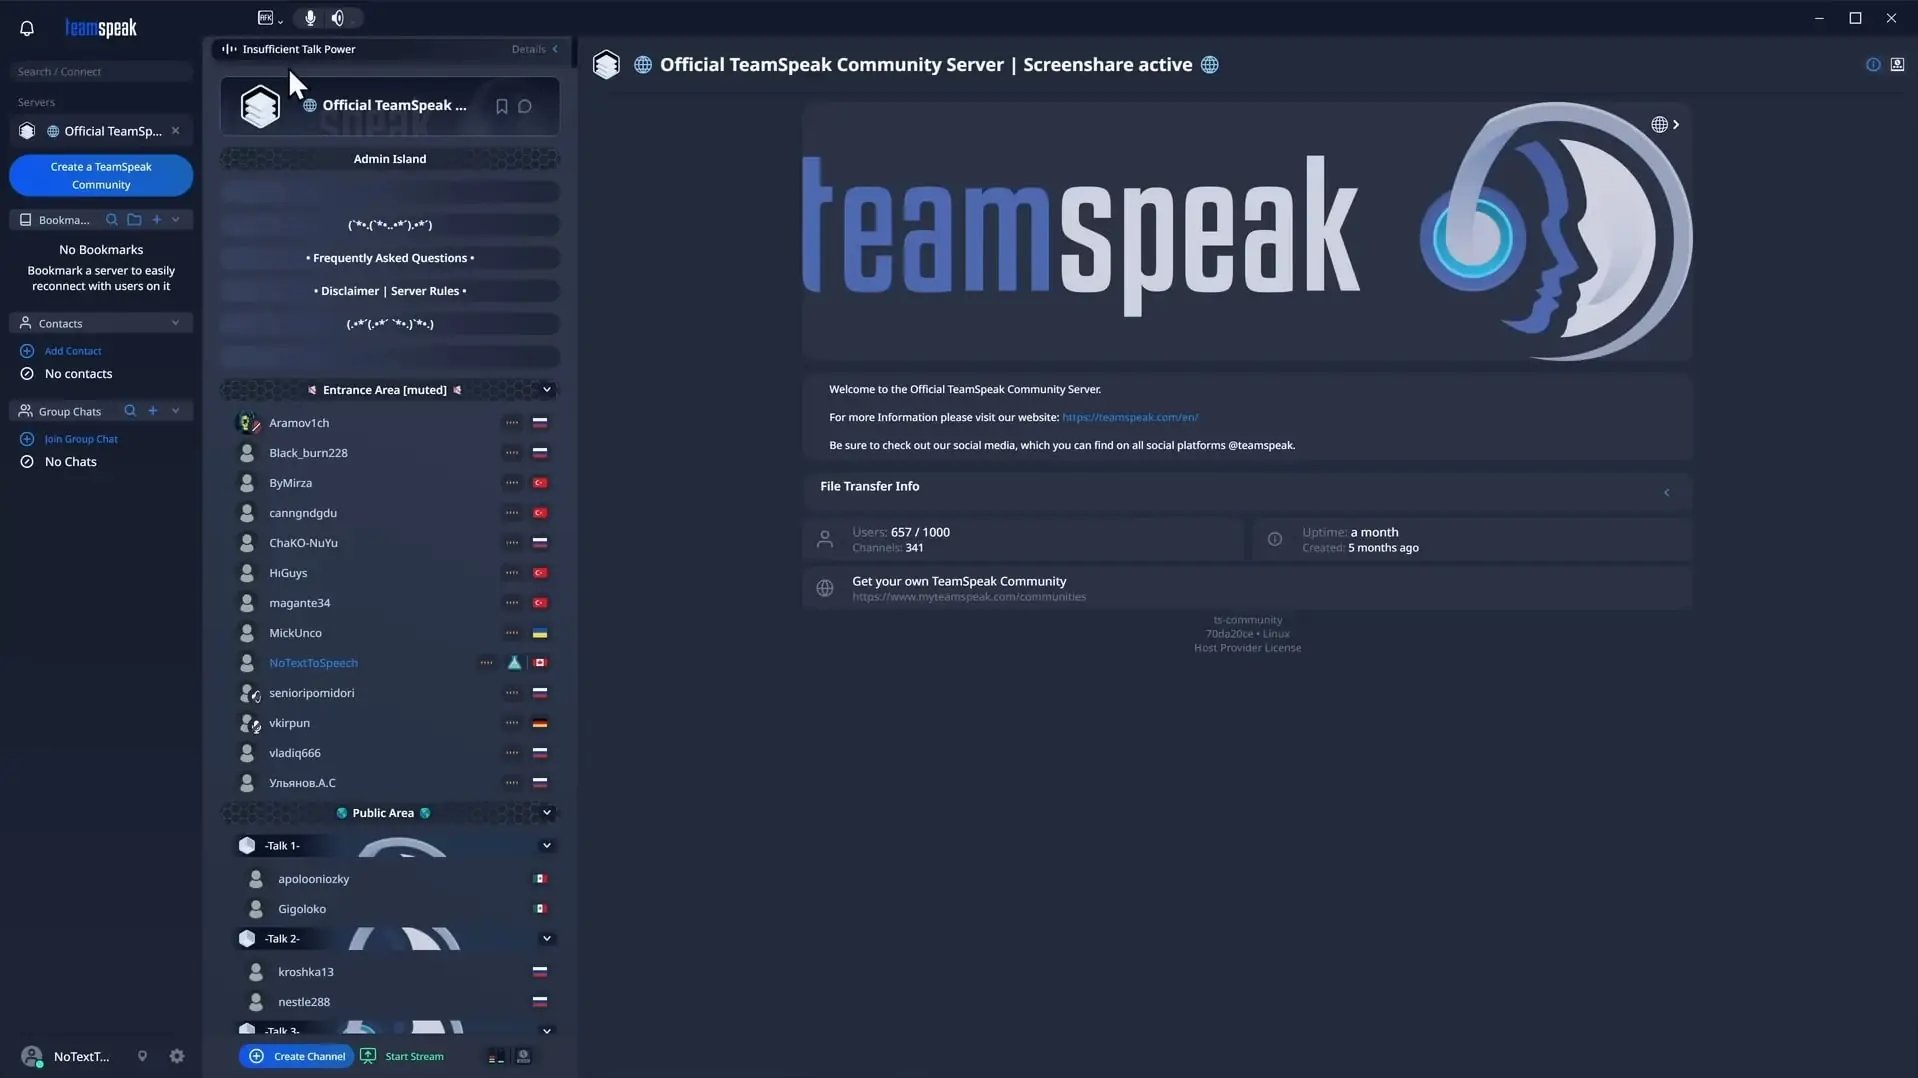Open the Details panel chevron

555,49
